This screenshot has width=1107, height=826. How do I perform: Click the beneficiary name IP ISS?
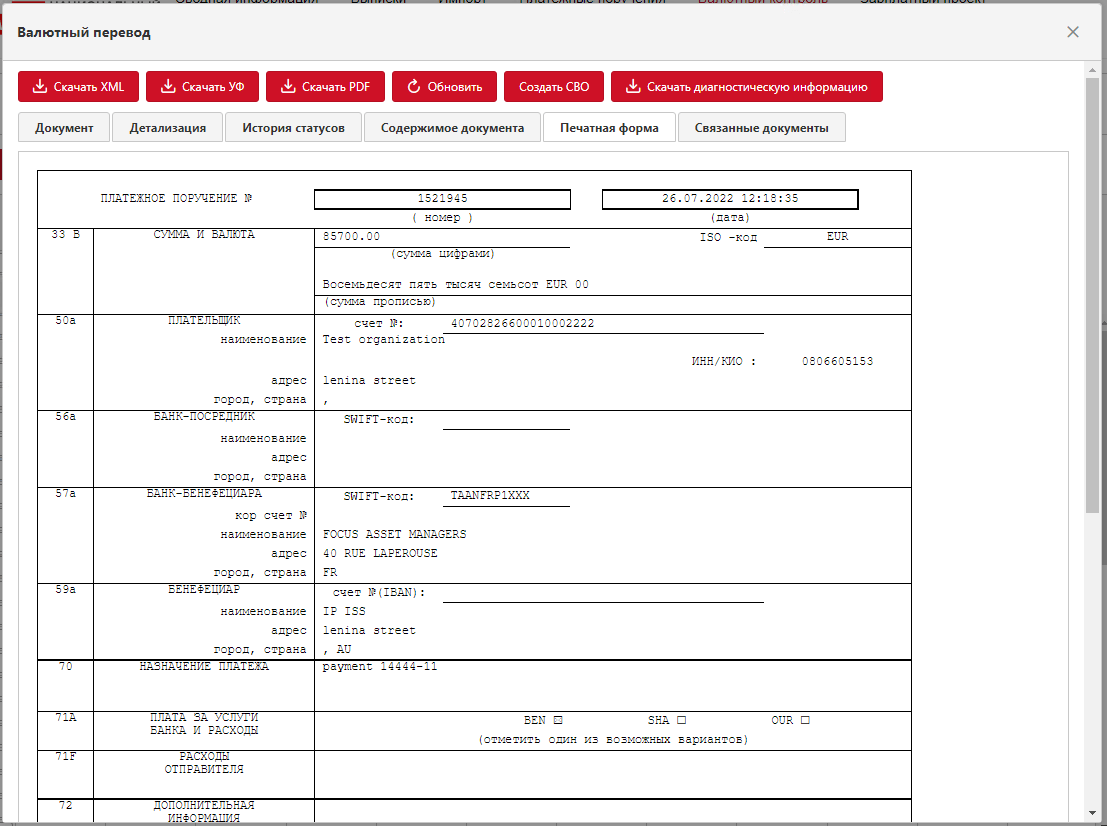click(x=344, y=611)
